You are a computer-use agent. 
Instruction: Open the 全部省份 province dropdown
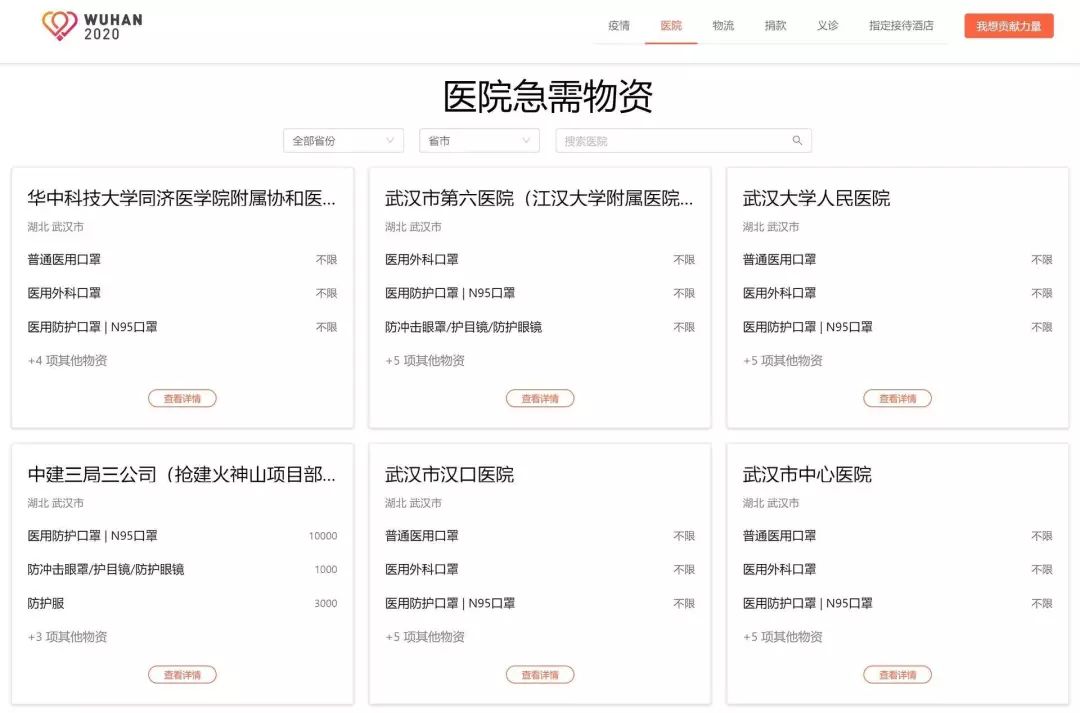tap(342, 140)
